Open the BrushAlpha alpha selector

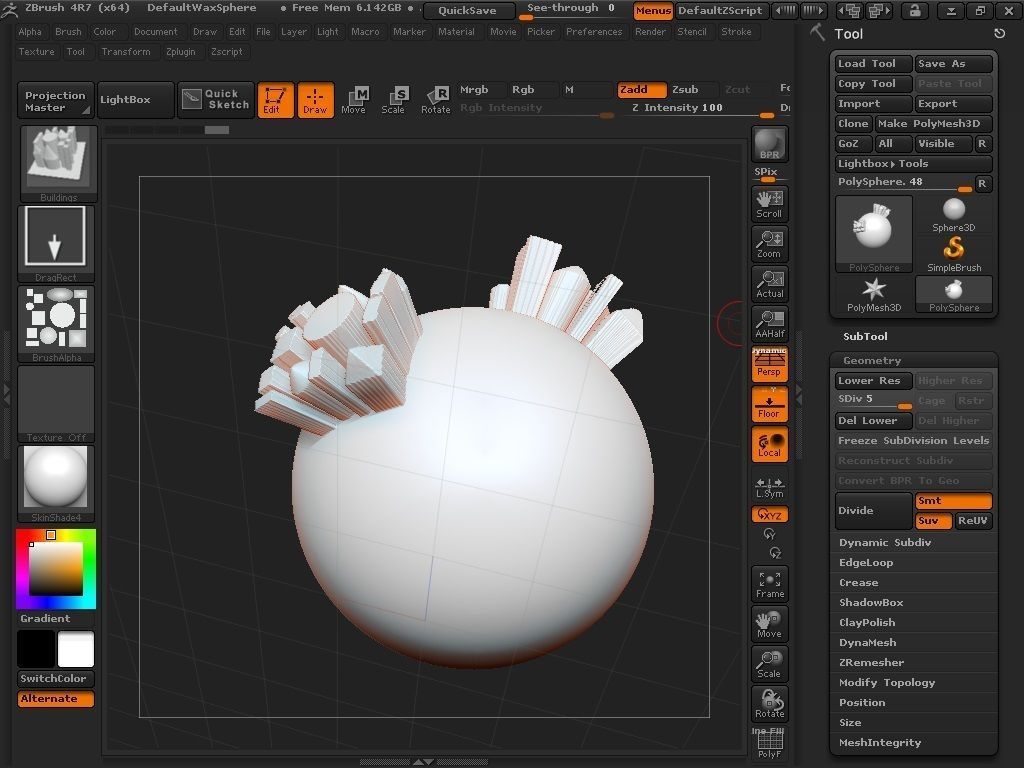(56, 324)
